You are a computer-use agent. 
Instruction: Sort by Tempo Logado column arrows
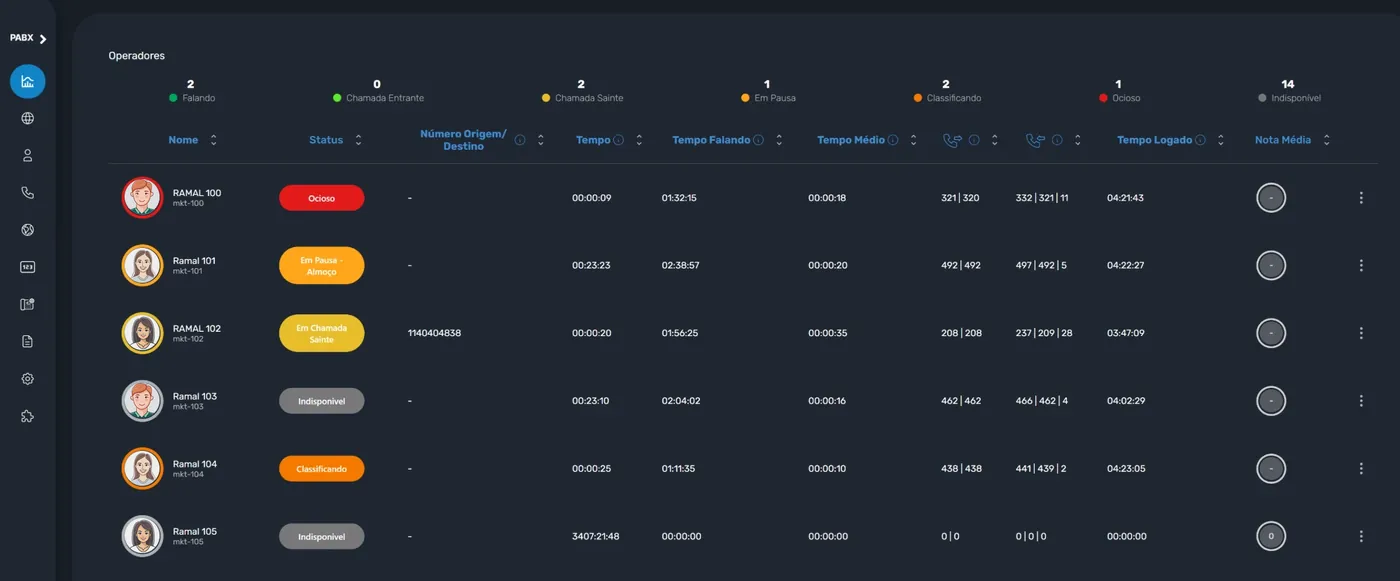1221,140
